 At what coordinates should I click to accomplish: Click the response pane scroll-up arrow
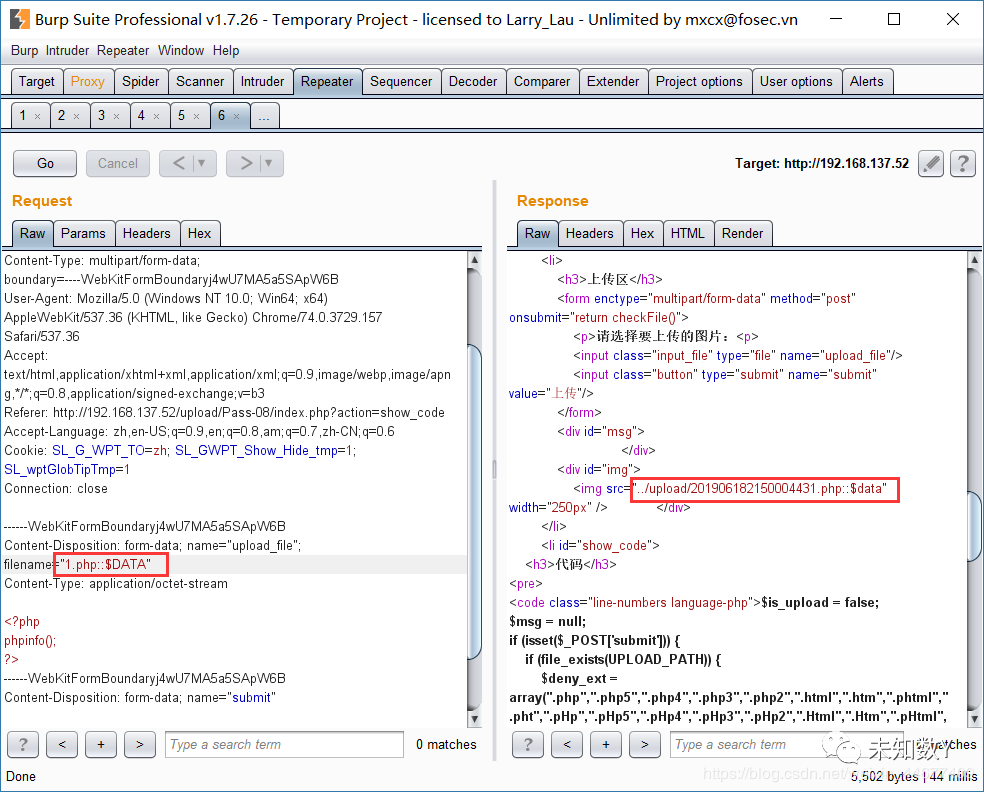[975, 259]
